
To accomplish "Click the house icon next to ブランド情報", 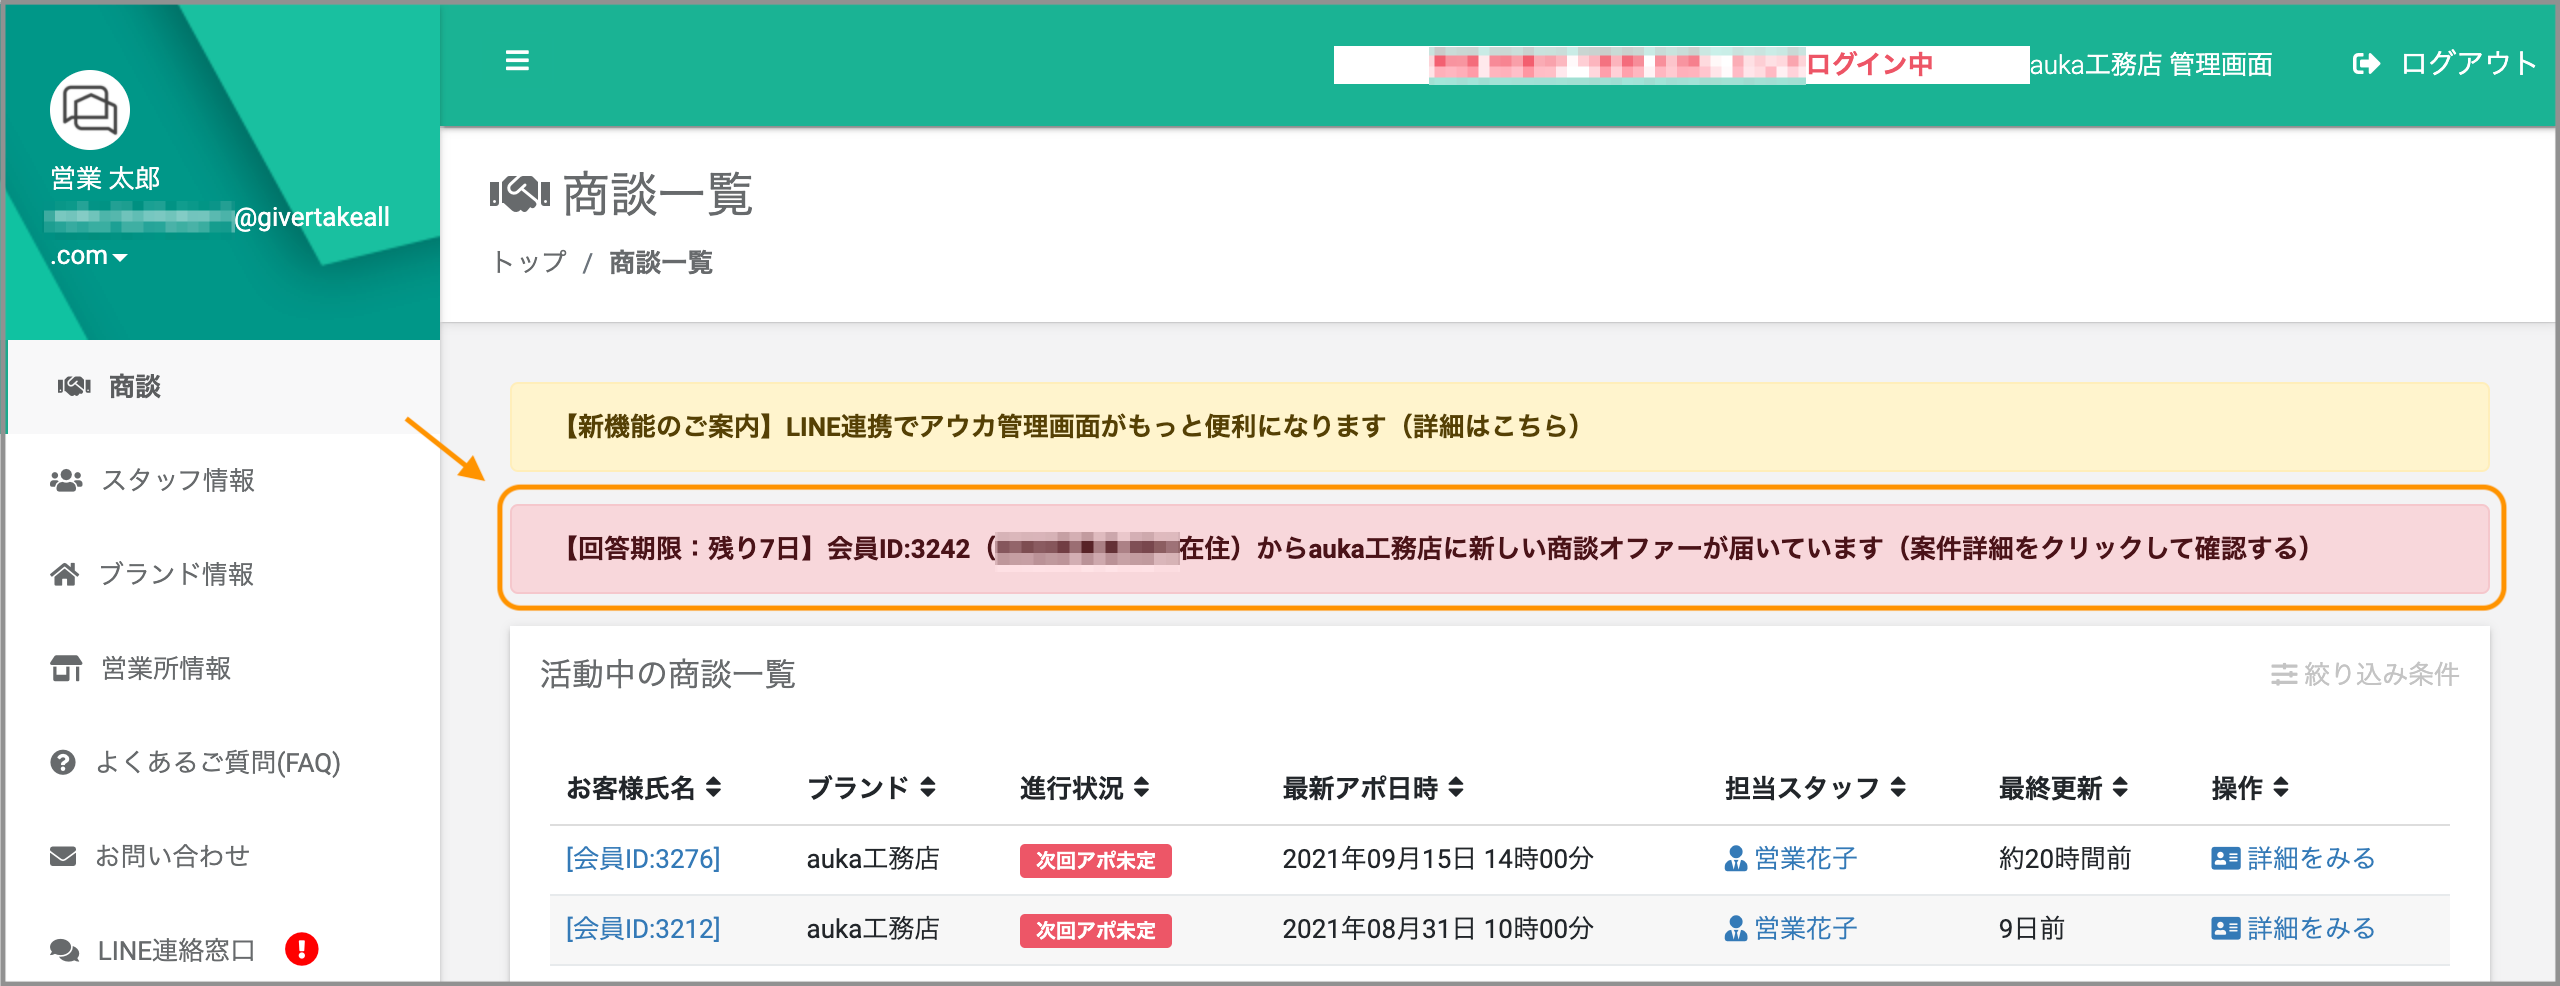I will click(x=65, y=574).
